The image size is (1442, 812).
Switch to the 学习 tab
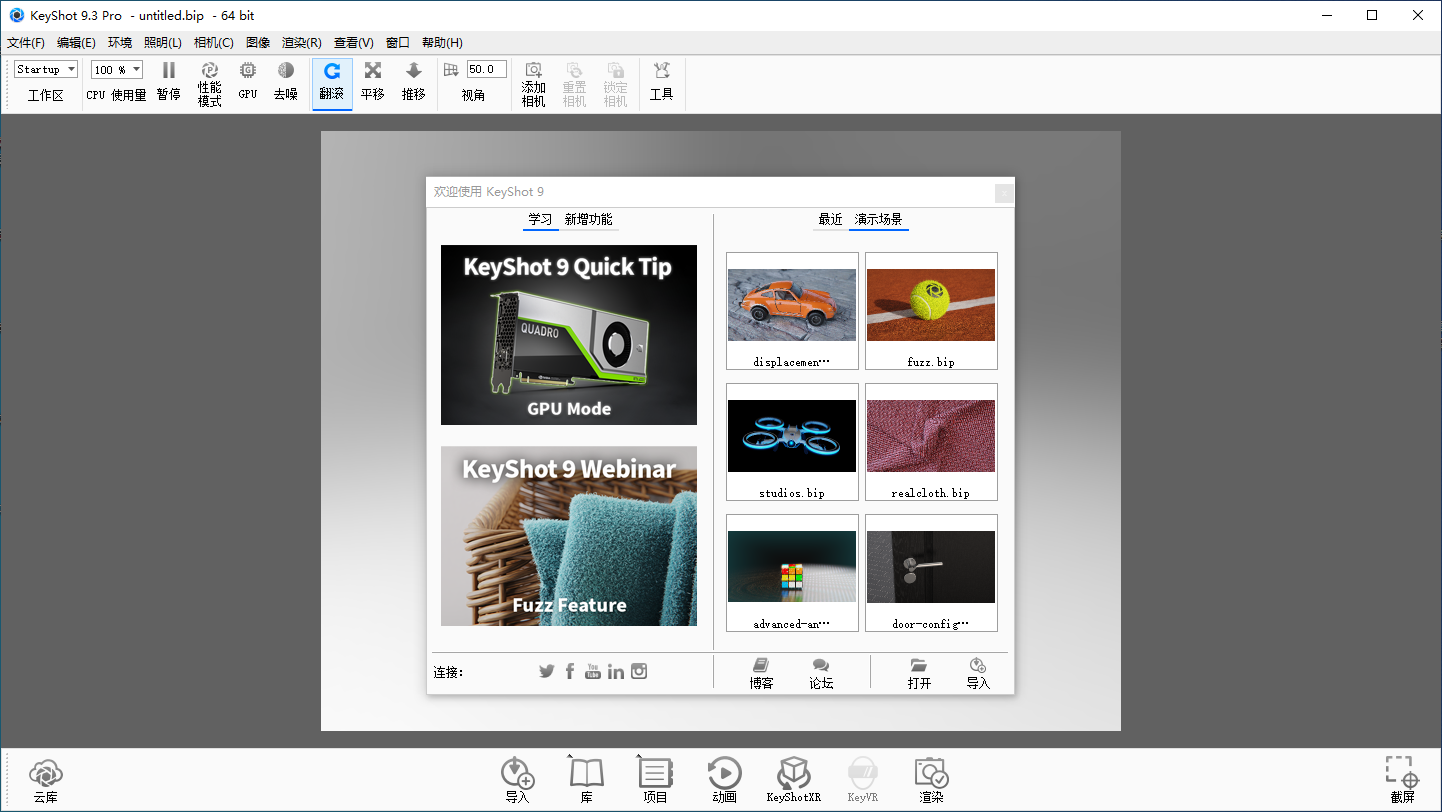click(x=540, y=219)
